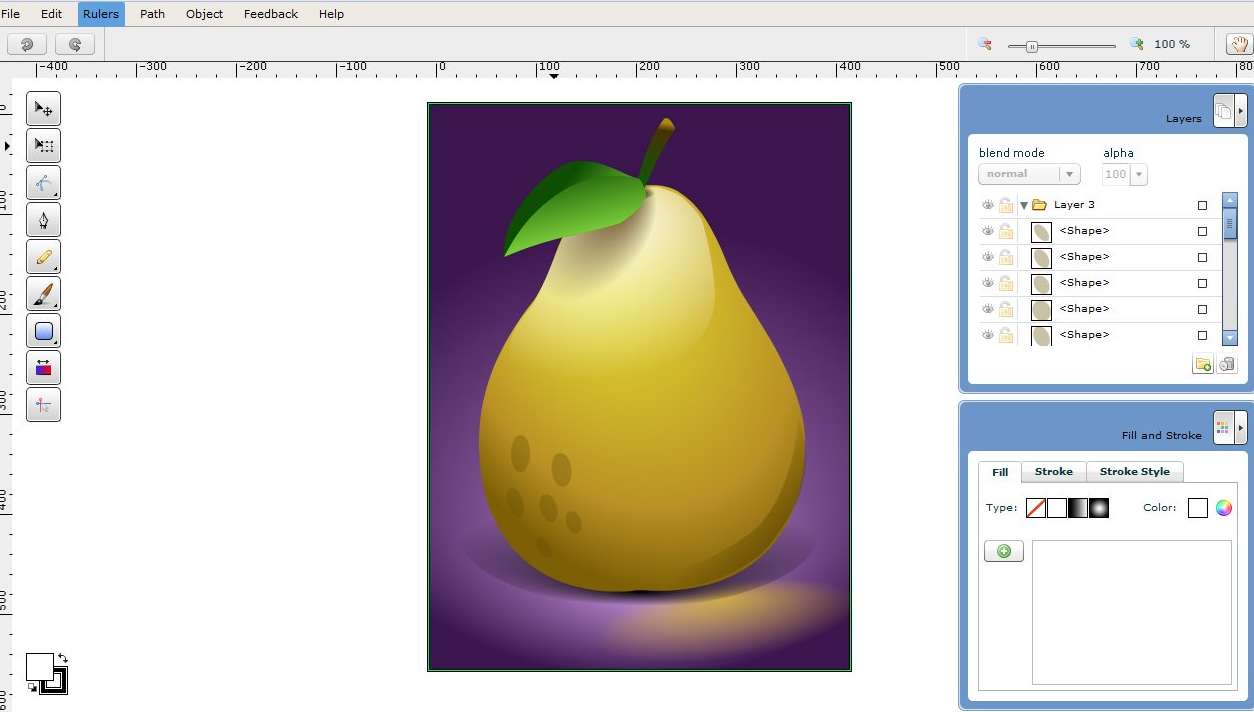This screenshot has width=1254, height=712.
Task: Pick the Pencil drawing tool
Action: pyautogui.click(x=43, y=256)
